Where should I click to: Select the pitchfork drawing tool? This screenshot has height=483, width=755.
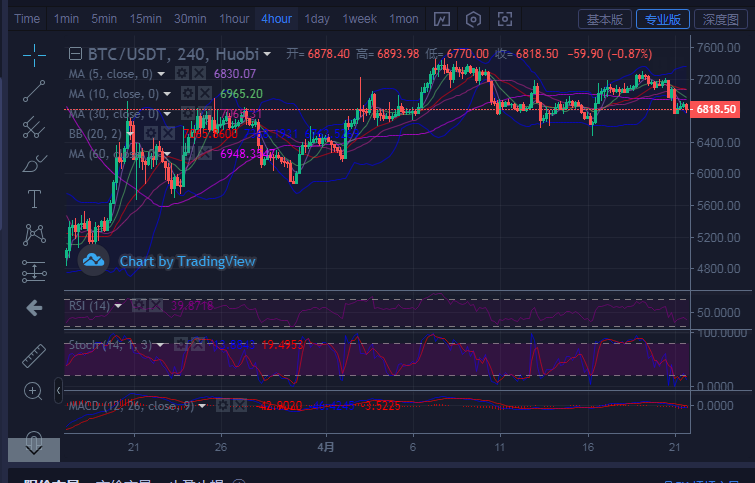tap(34, 128)
